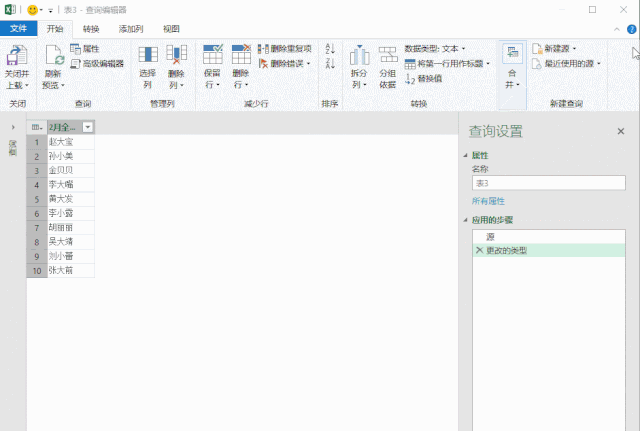Open the All Properties (所有属性) link
This screenshot has width=640, height=431.
coord(488,201)
